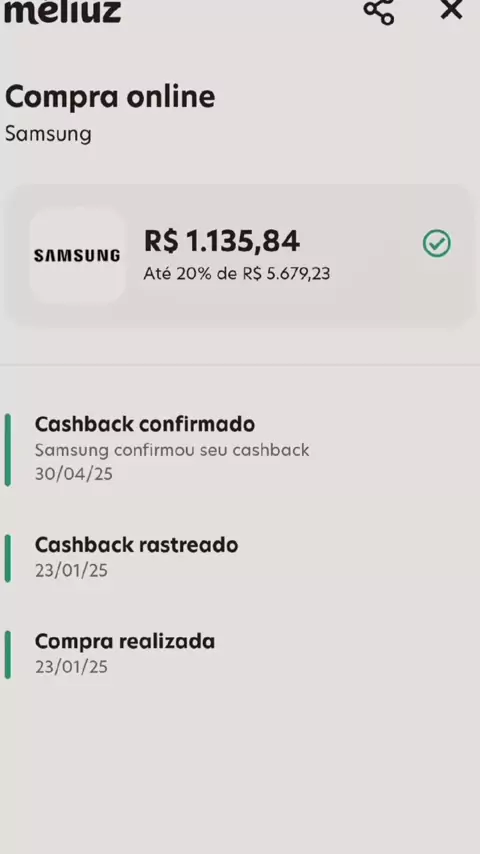Tap the 'Compra online' heading

[x=110, y=97]
